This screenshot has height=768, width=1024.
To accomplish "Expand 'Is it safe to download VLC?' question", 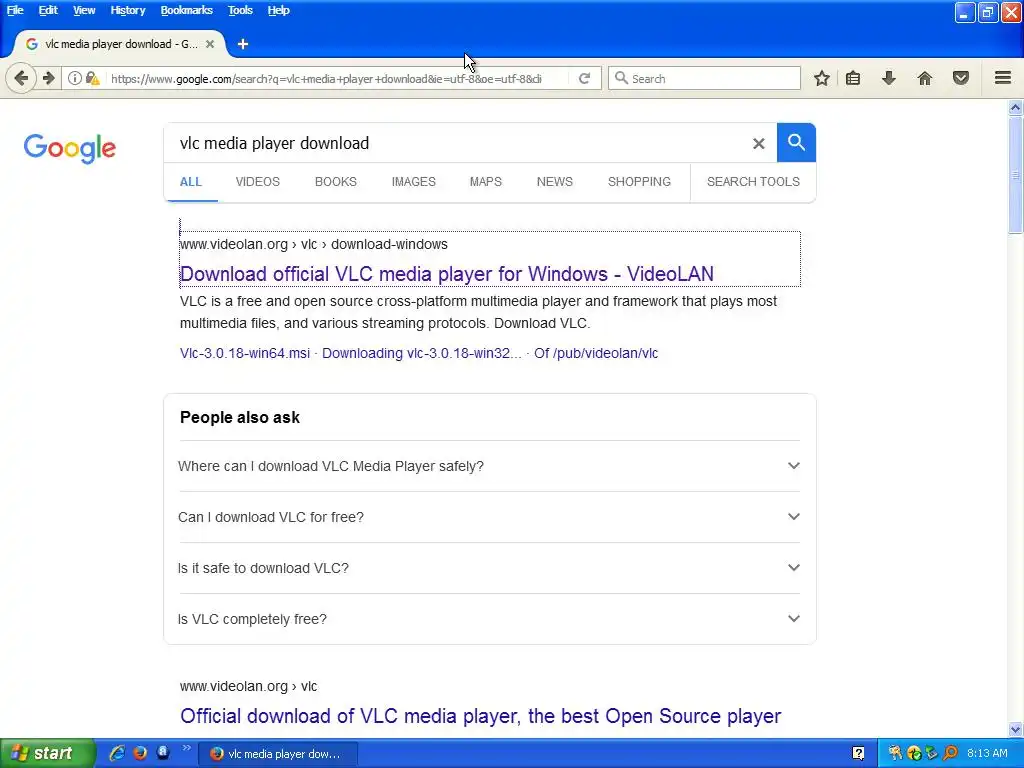I will 489,568.
